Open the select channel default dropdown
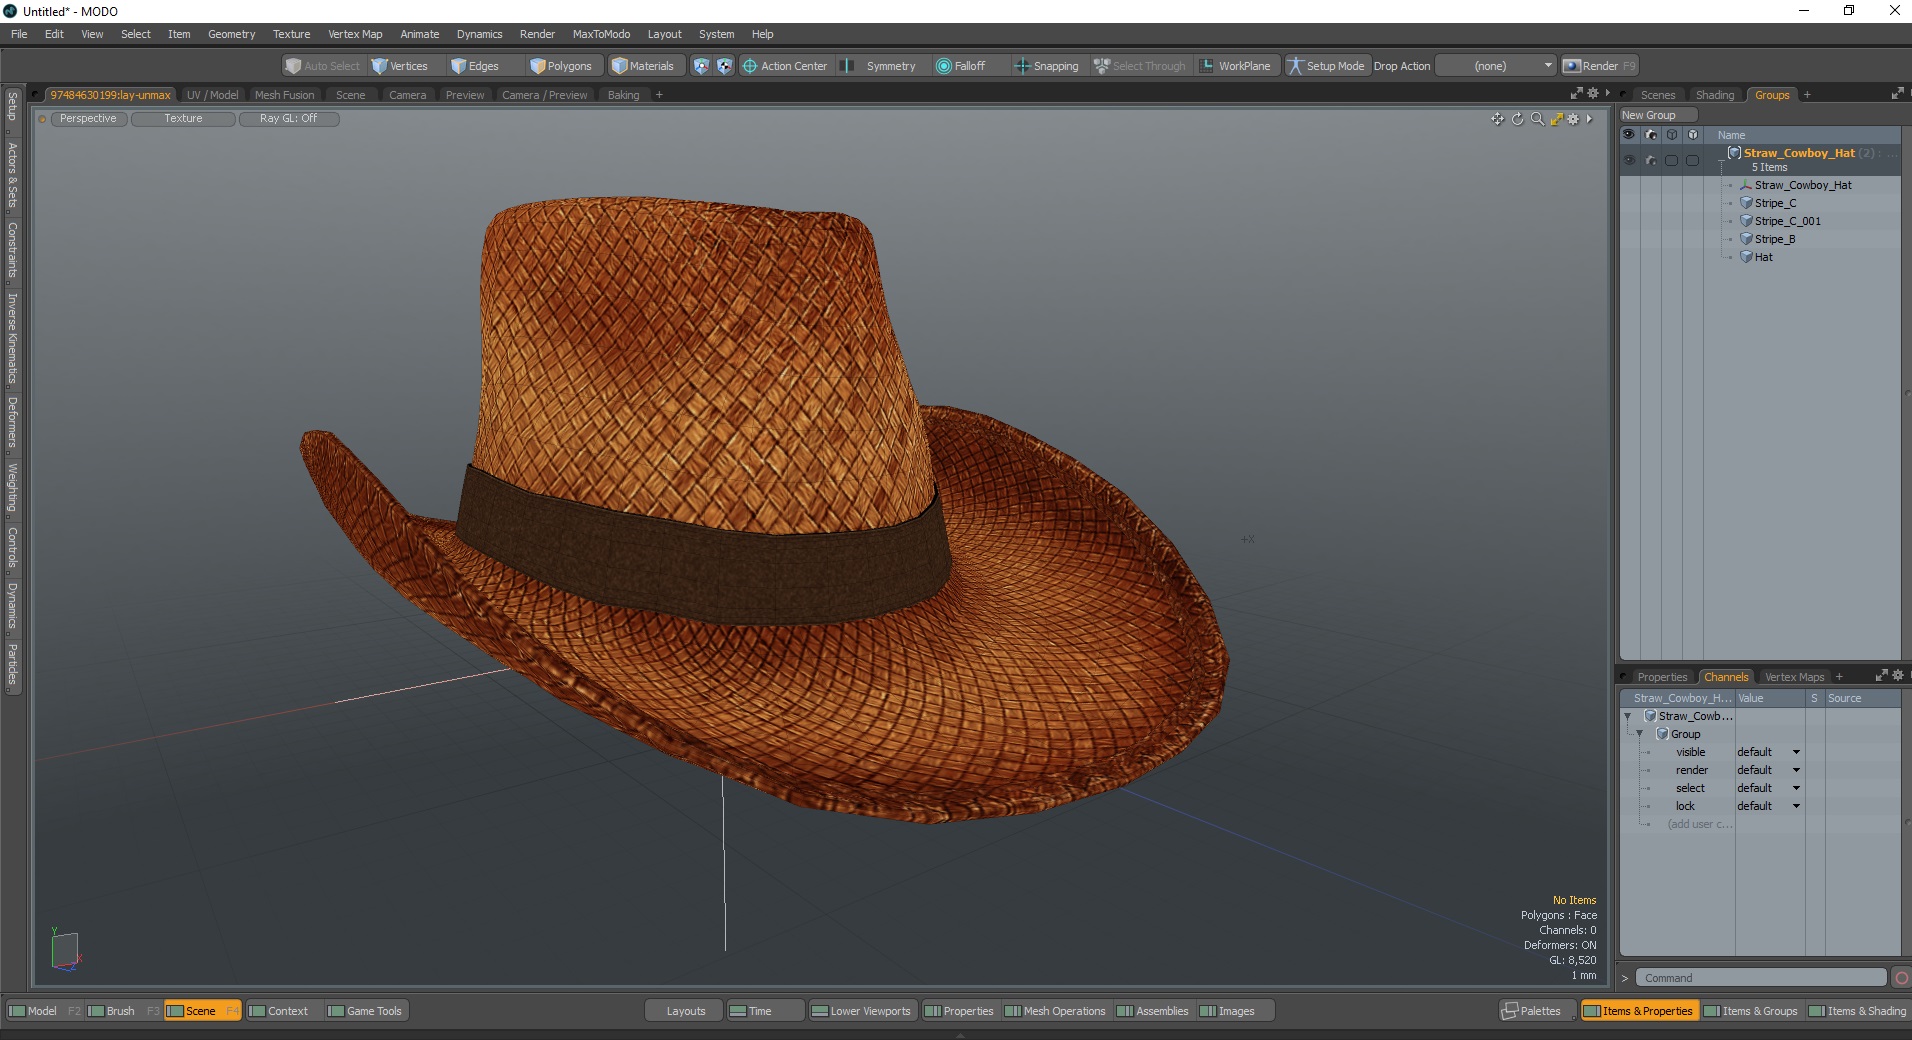 coord(1768,788)
